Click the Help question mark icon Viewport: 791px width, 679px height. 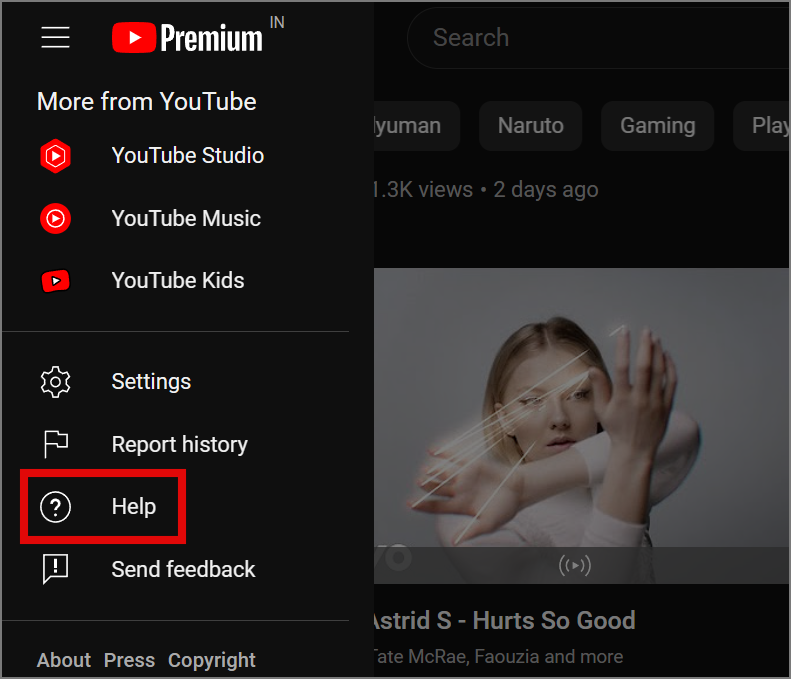coord(55,507)
